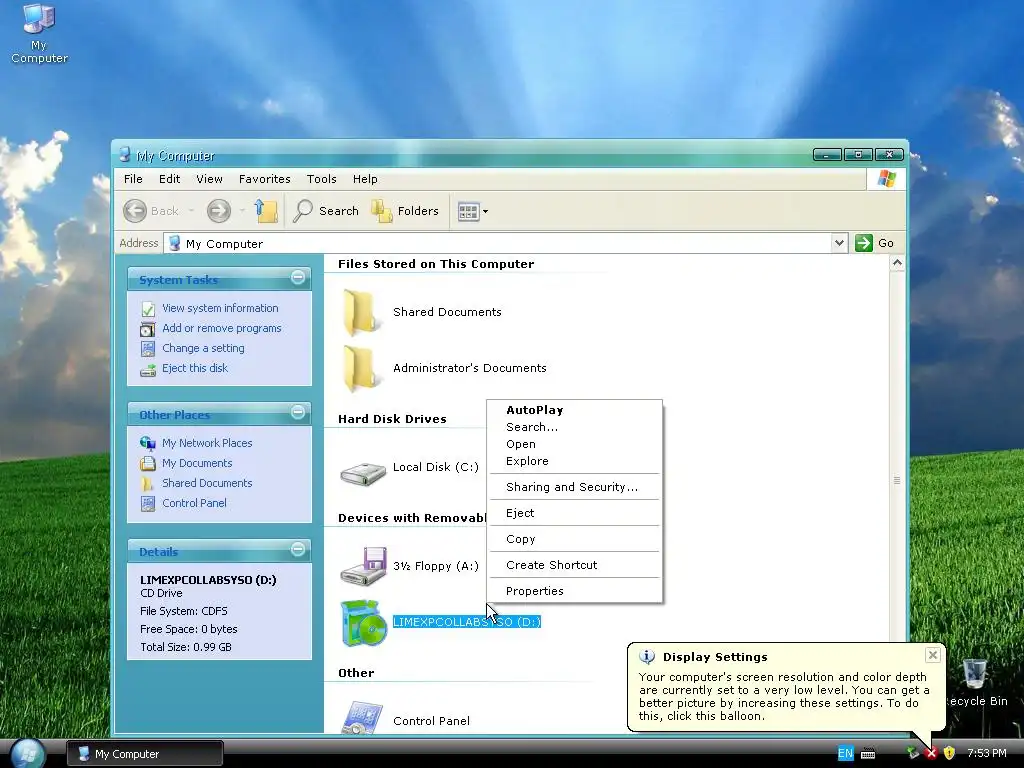This screenshot has width=1024, height=768.
Task: Open the Forward button history dropdown arrow
Action: click(242, 211)
